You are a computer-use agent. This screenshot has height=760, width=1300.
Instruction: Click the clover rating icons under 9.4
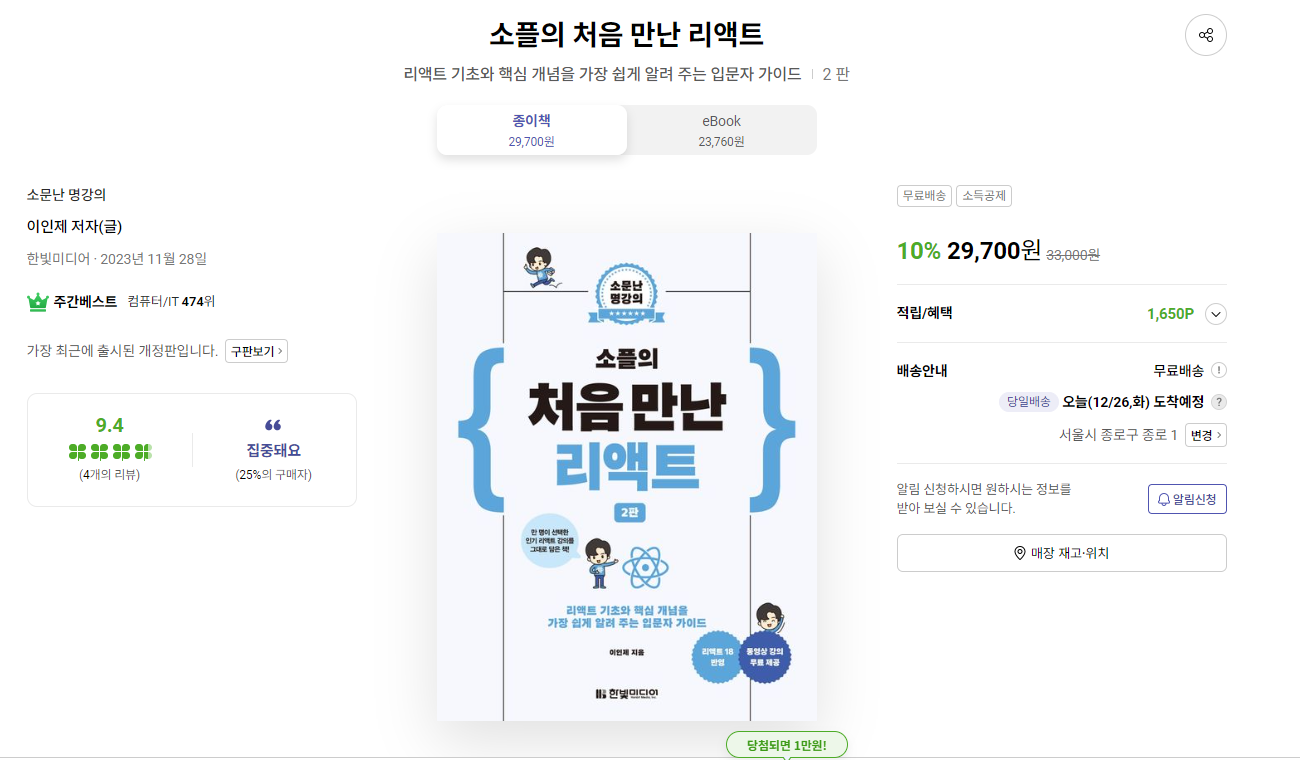tap(110, 451)
